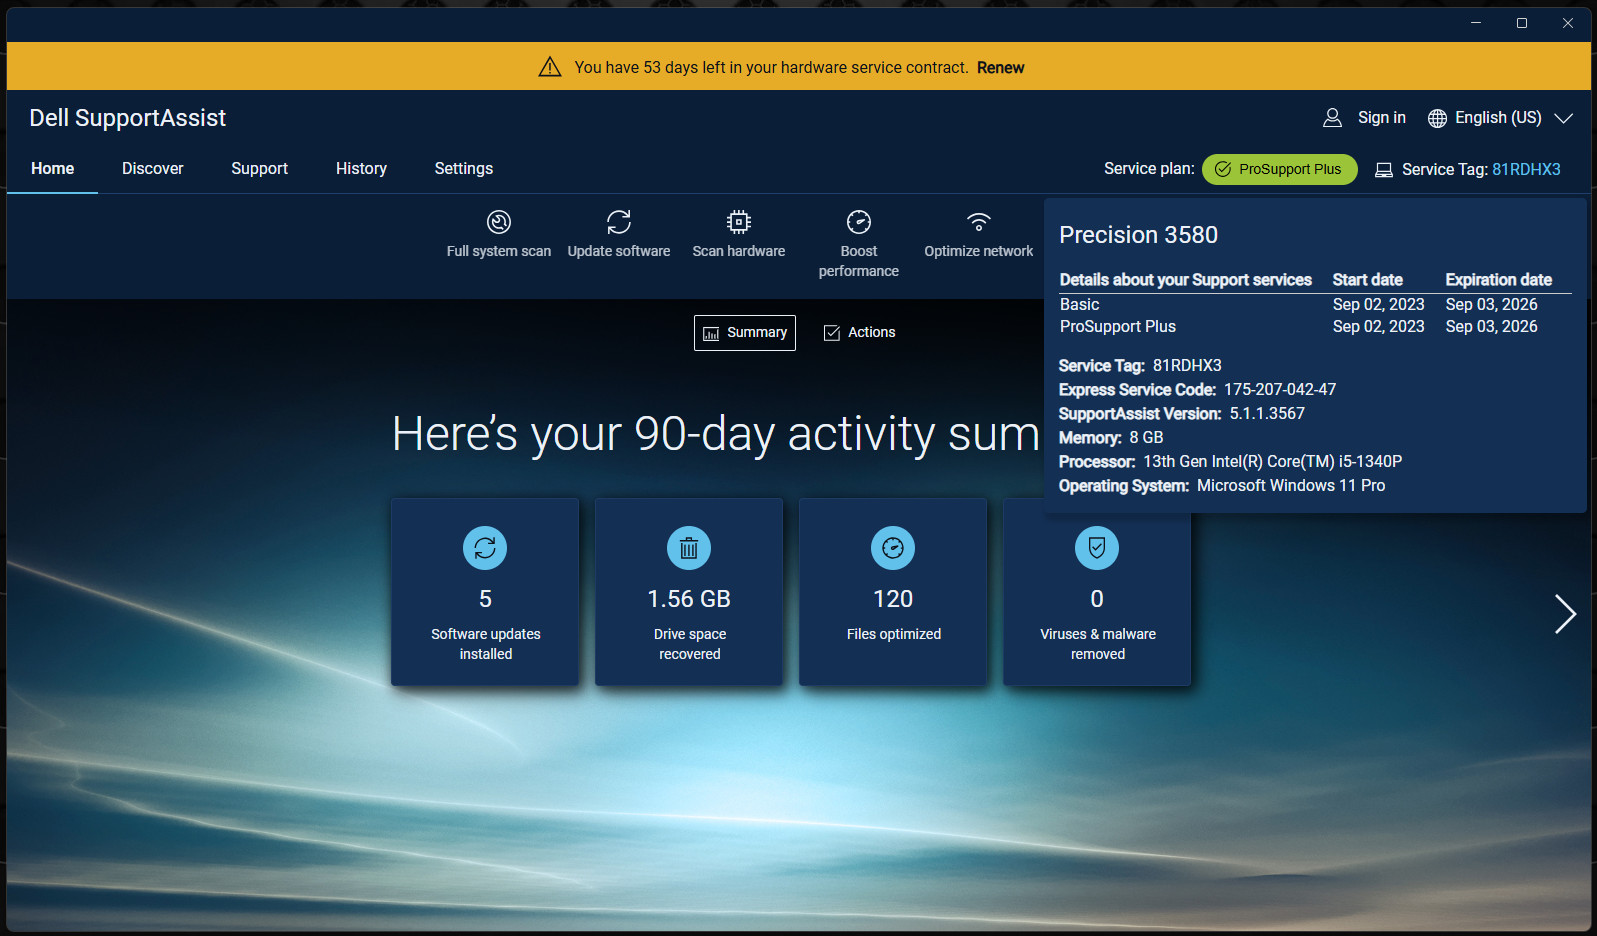Click the Update software icon

click(x=619, y=222)
